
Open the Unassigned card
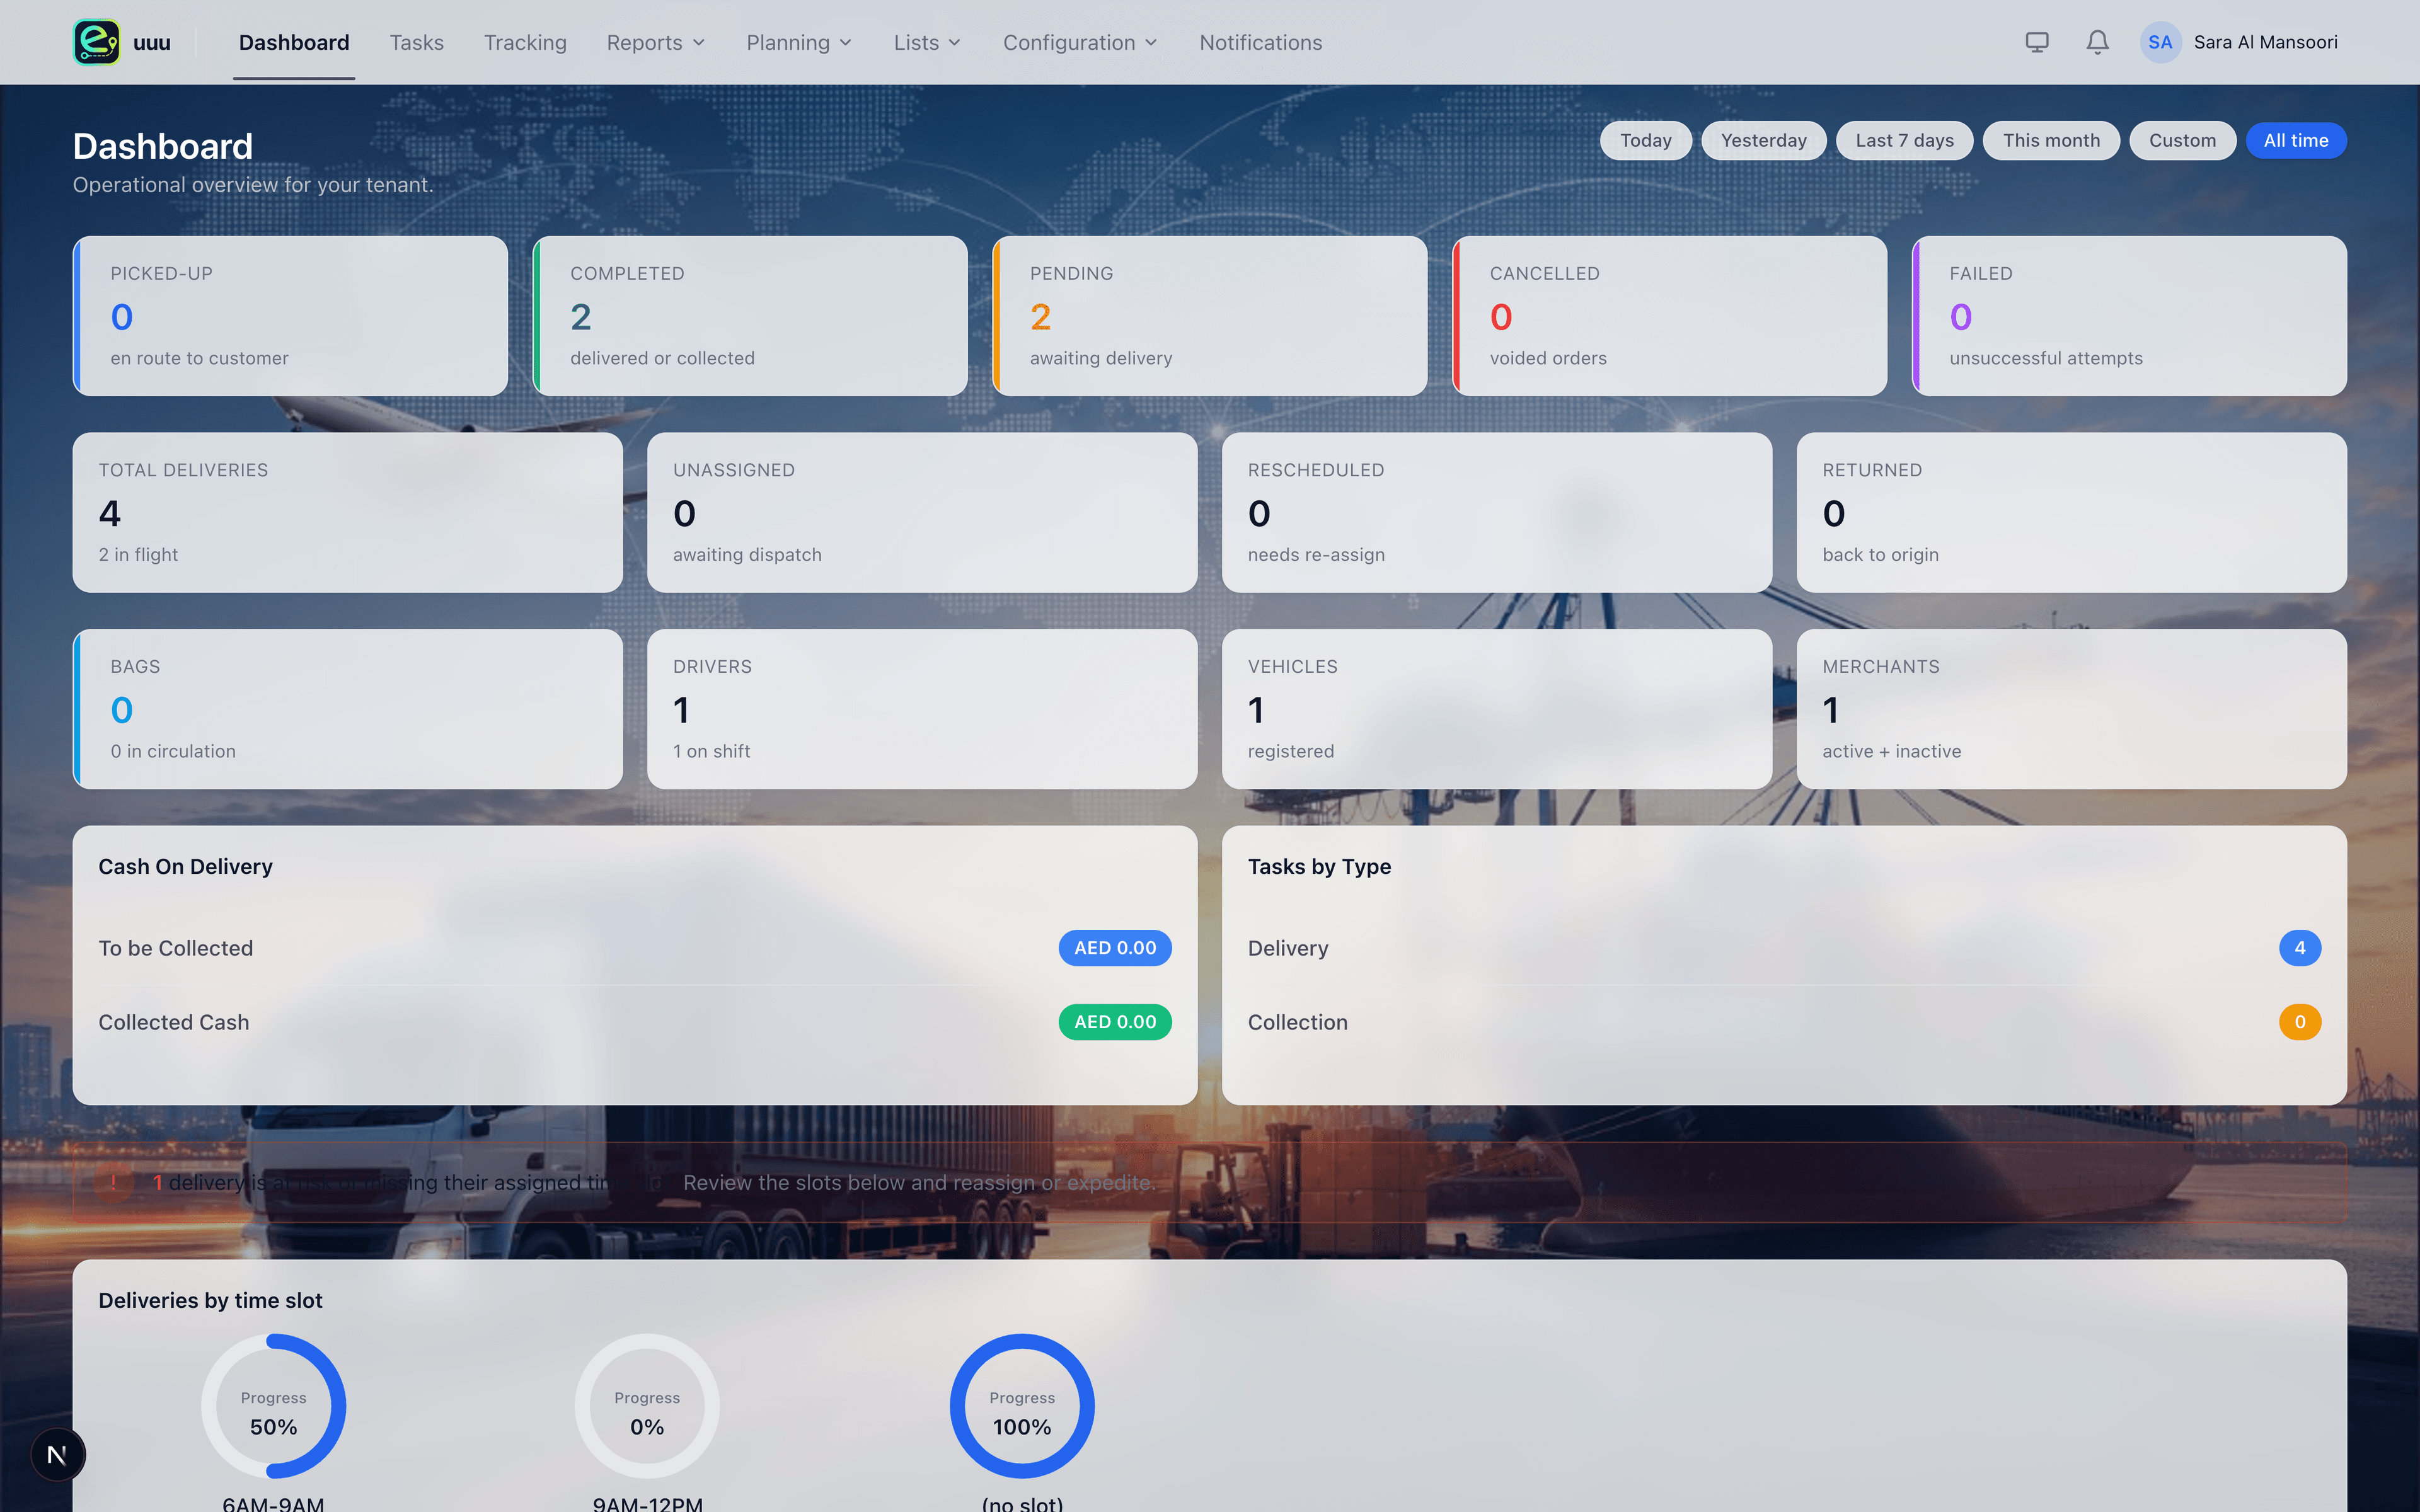(922, 512)
